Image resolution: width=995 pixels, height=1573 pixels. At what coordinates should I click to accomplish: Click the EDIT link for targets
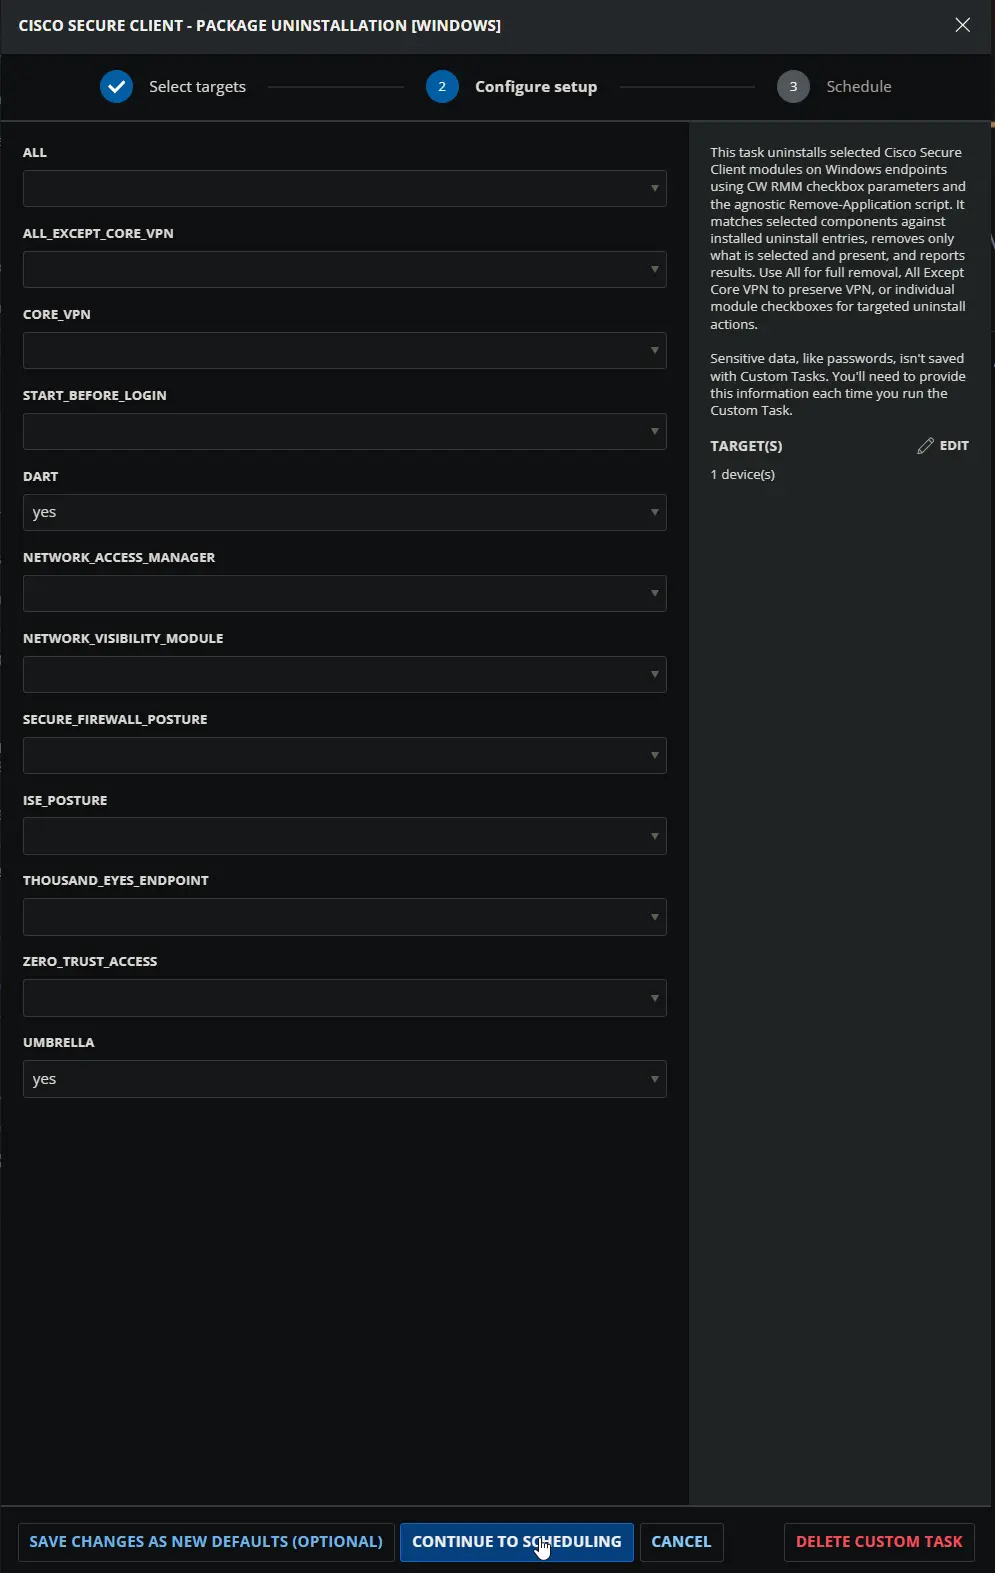click(x=952, y=445)
